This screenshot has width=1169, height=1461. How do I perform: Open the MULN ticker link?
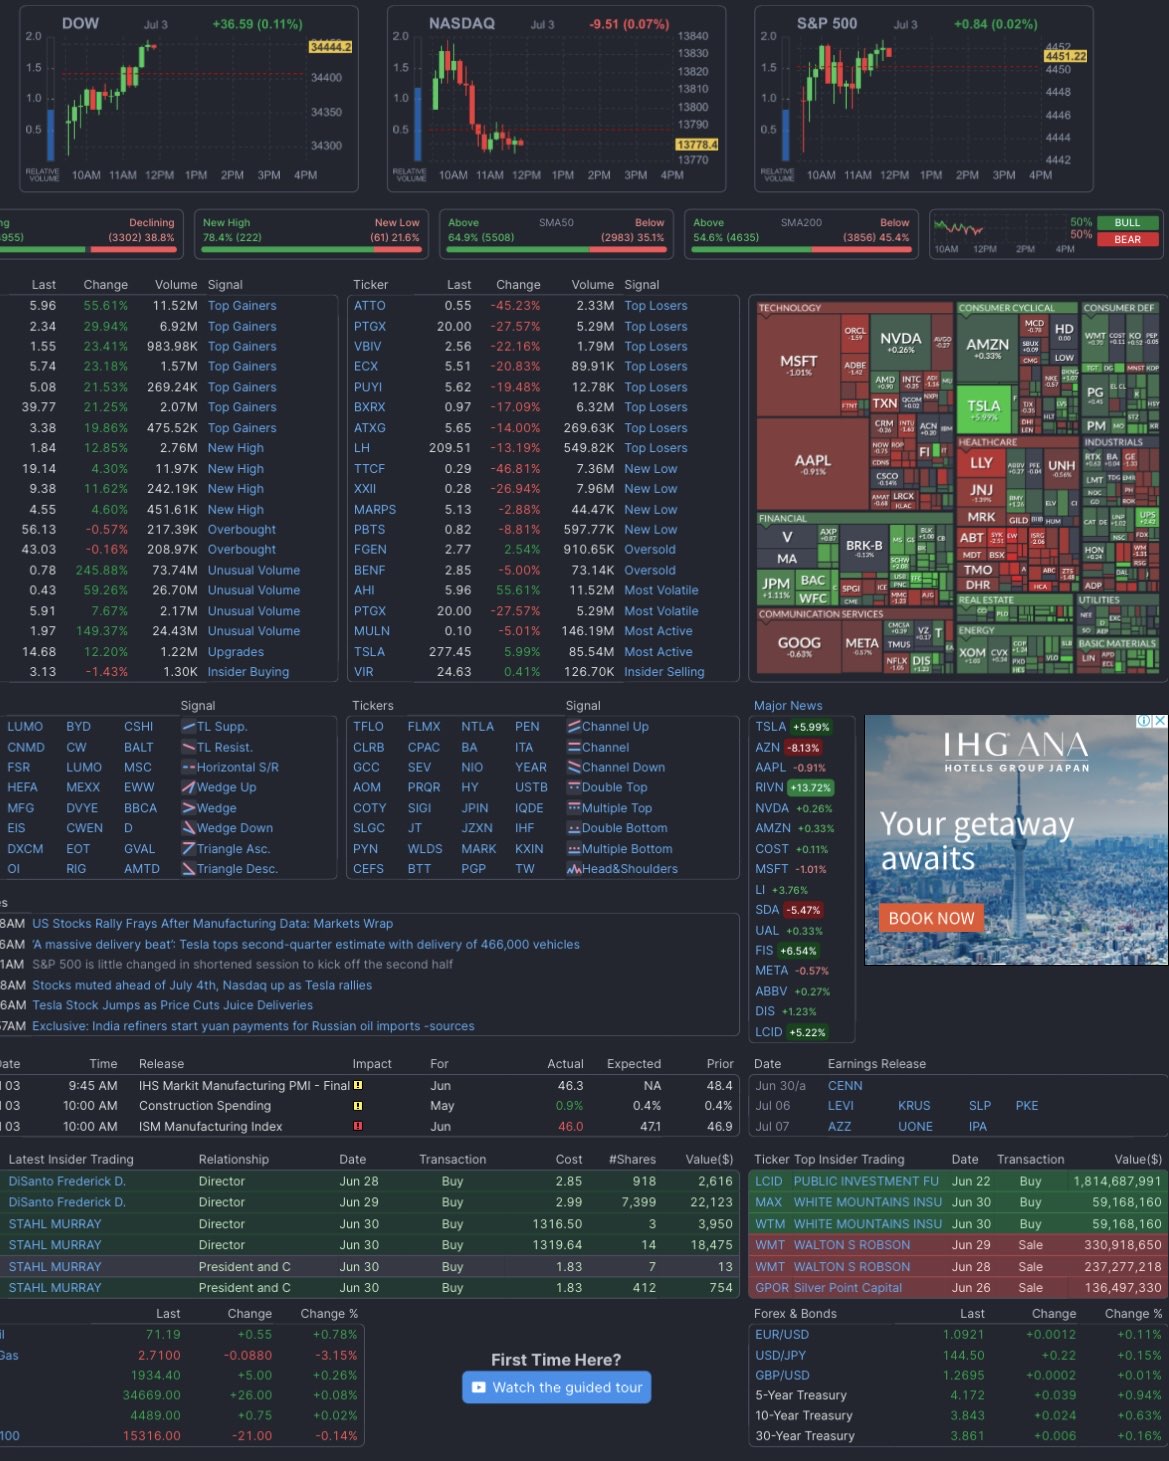click(372, 631)
